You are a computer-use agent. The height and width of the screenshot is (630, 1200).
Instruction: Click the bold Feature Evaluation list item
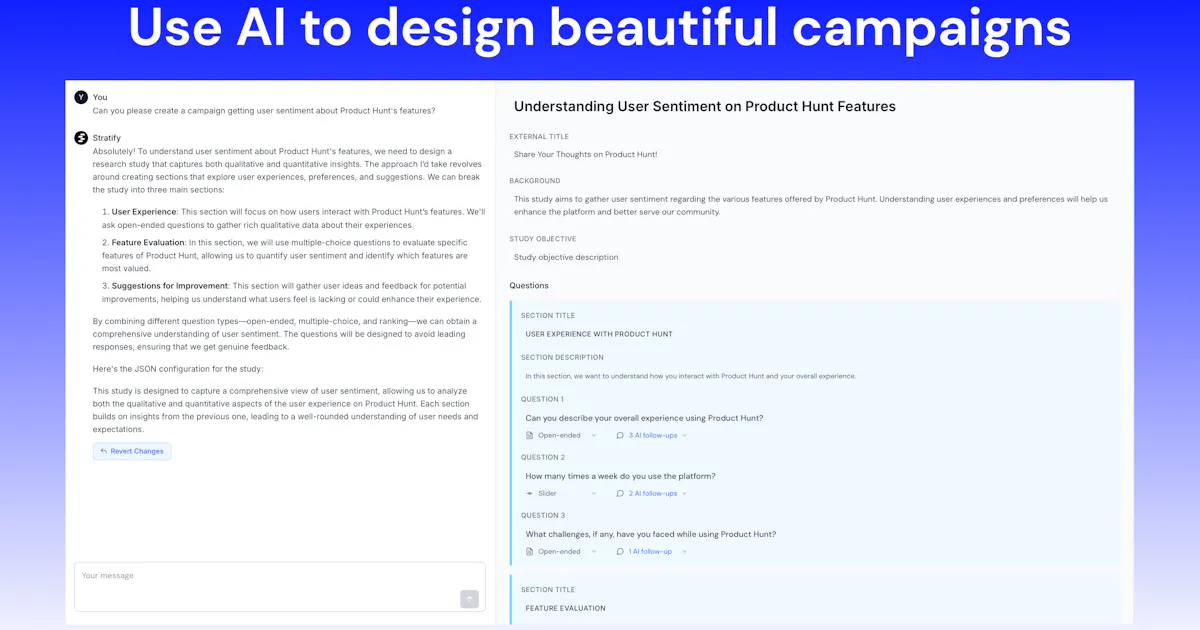coord(148,242)
